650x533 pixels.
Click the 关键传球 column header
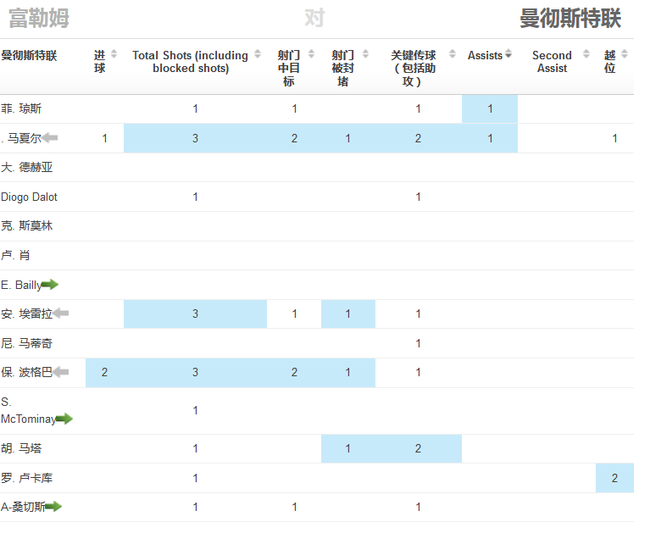click(x=413, y=68)
